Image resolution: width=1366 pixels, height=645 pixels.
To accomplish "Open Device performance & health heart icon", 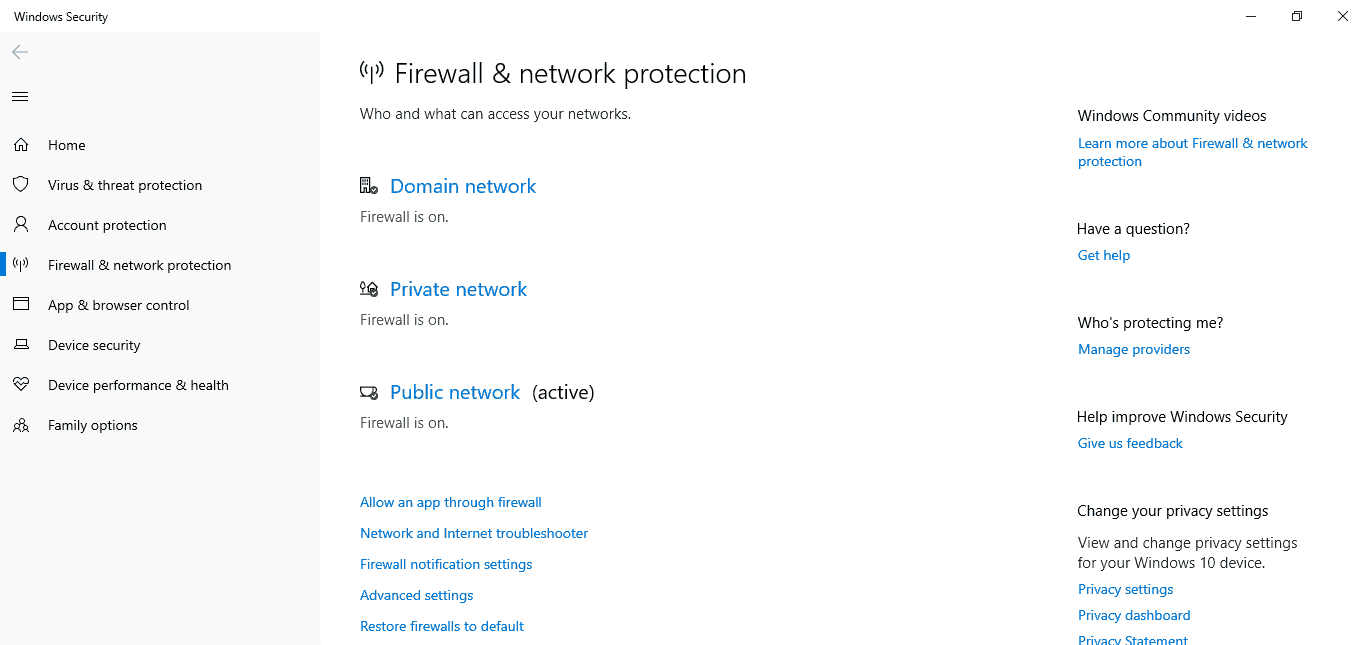I will tap(21, 384).
